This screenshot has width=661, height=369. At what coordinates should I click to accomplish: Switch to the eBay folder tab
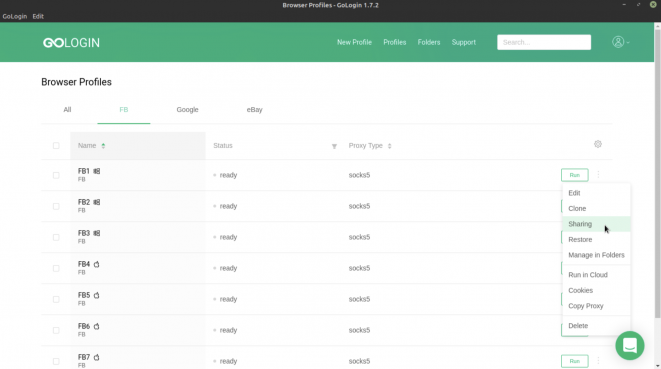pyautogui.click(x=255, y=110)
